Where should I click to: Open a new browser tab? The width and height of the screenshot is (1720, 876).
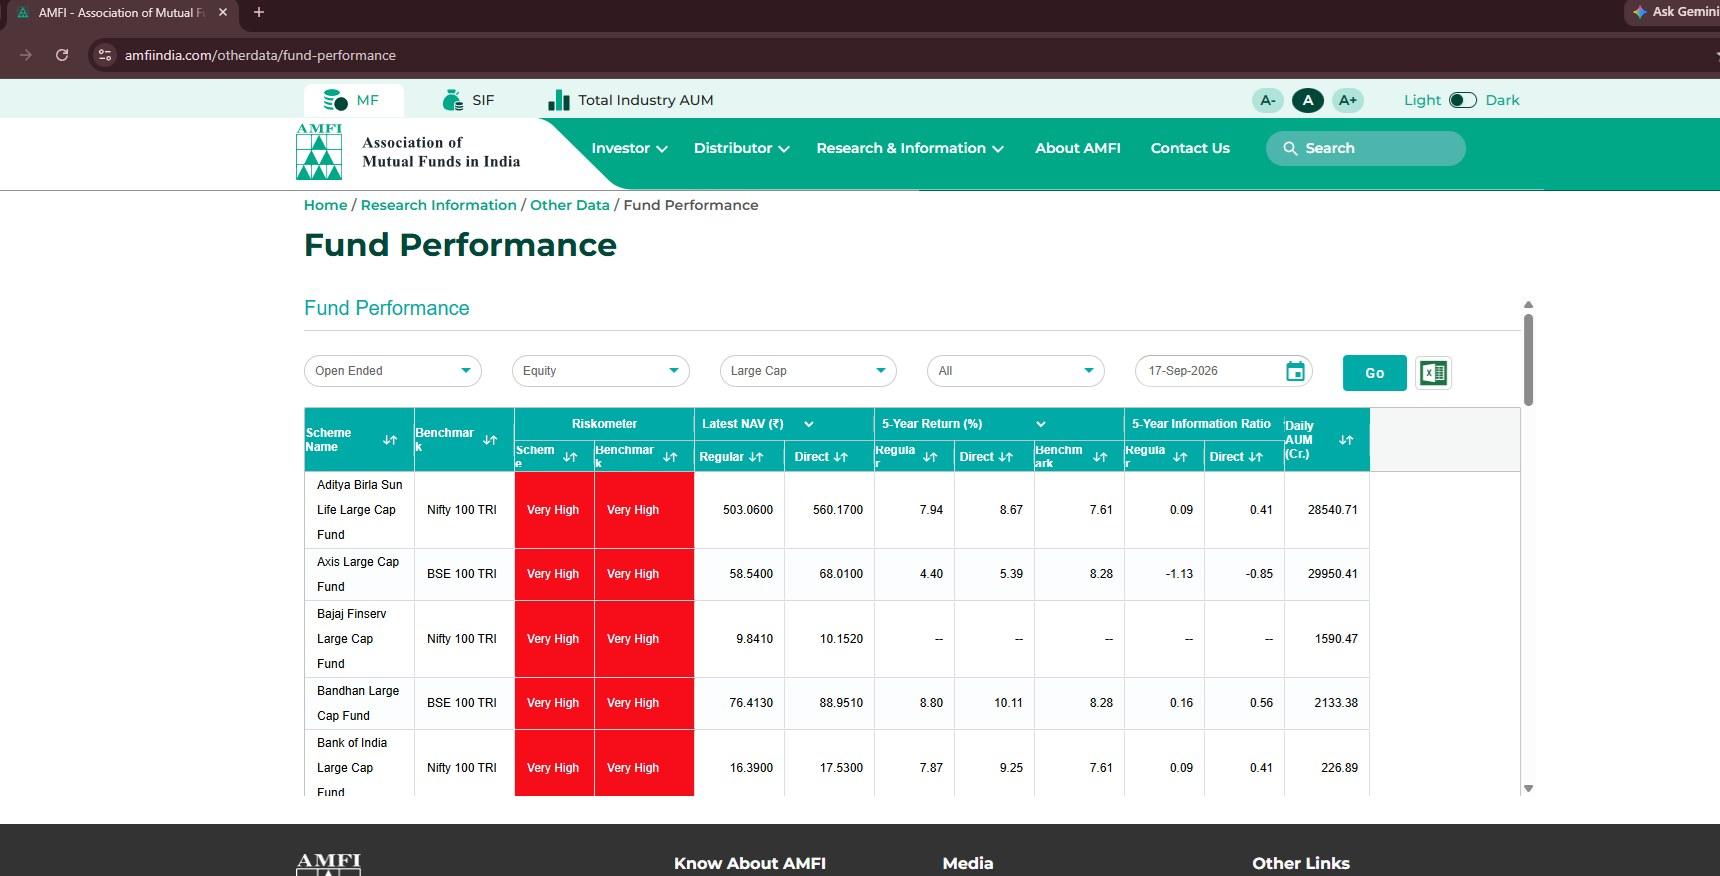259,12
